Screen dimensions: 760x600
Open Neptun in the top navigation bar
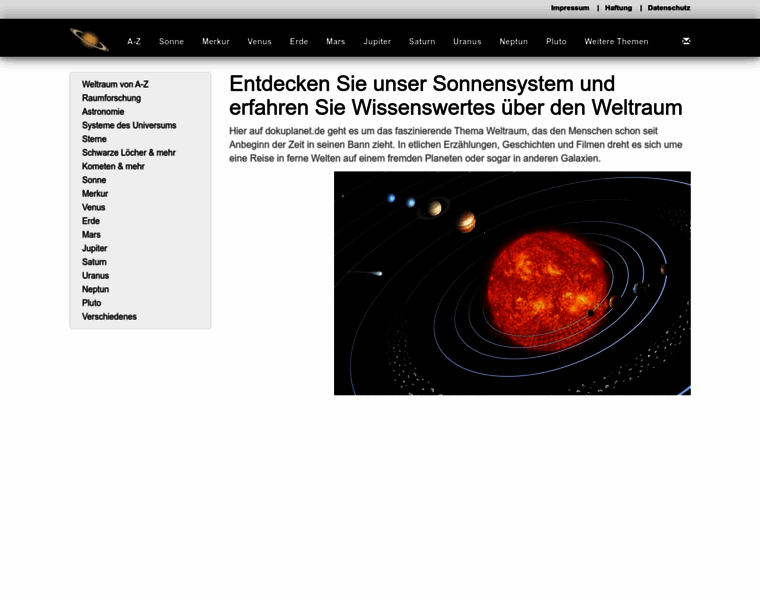513,42
